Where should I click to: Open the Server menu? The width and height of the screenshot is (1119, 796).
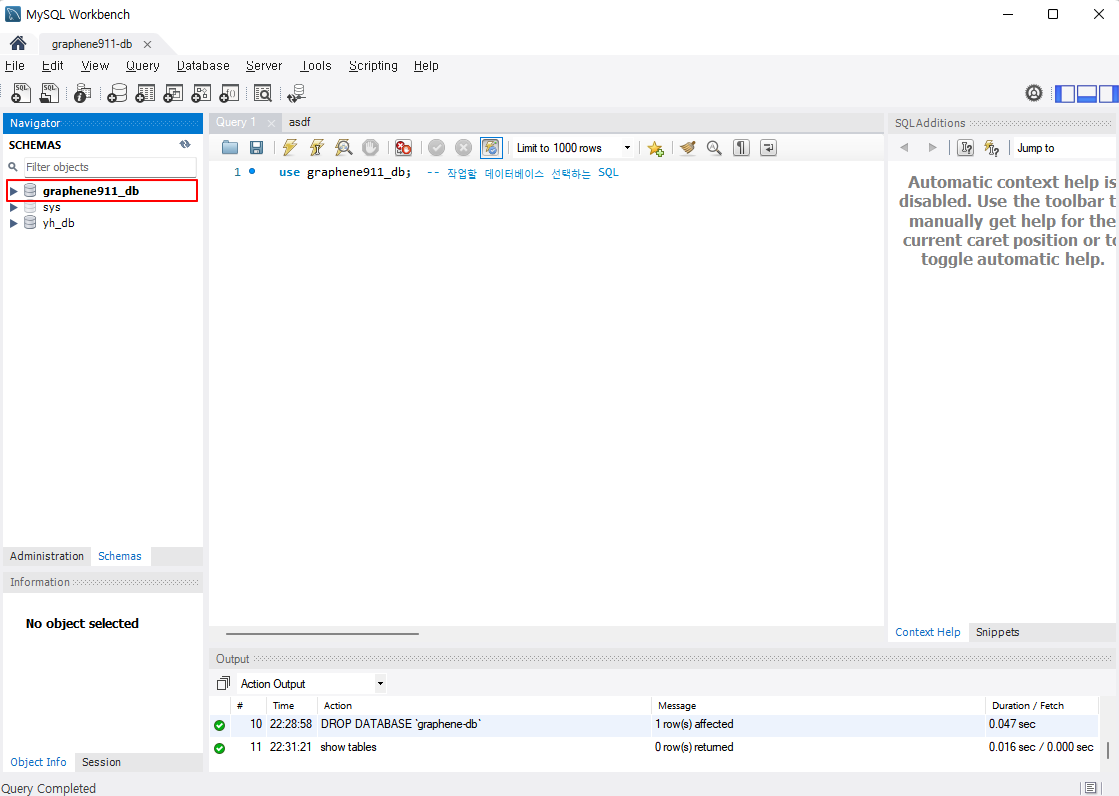click(264, 66)
